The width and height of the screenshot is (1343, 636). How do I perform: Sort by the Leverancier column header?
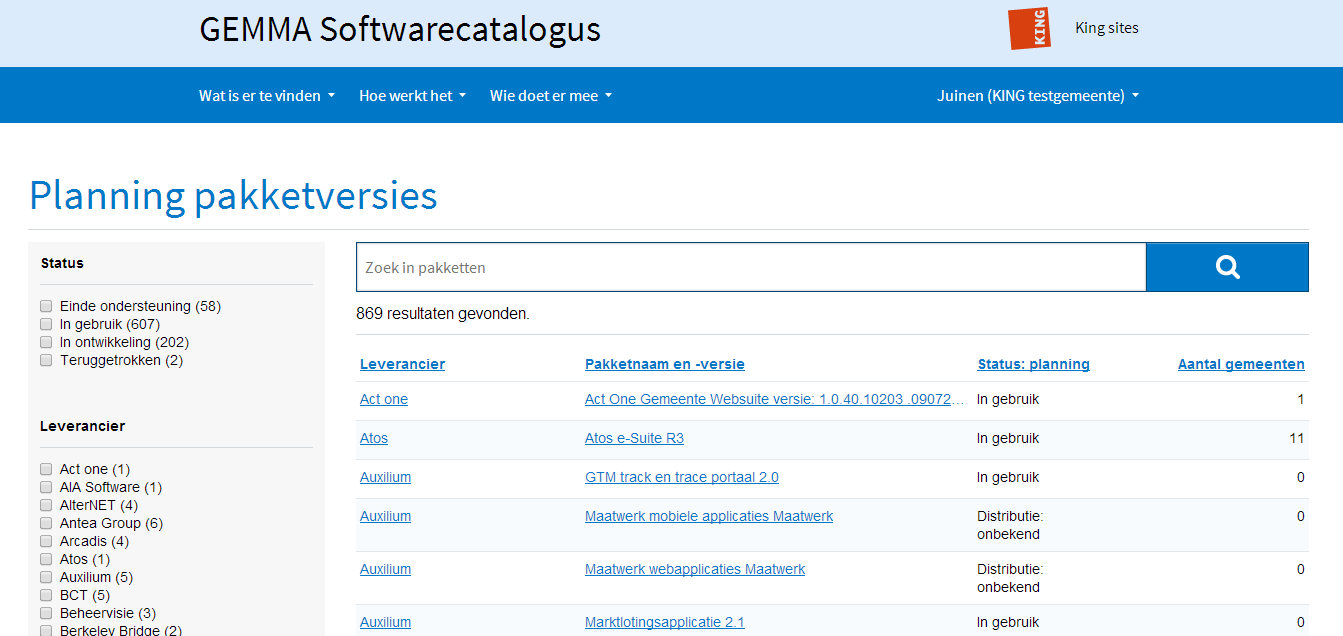[x=402, y=364]
